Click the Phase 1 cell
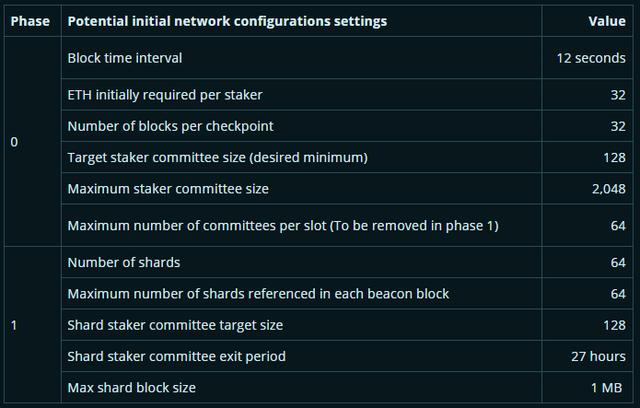 point(14,325)
